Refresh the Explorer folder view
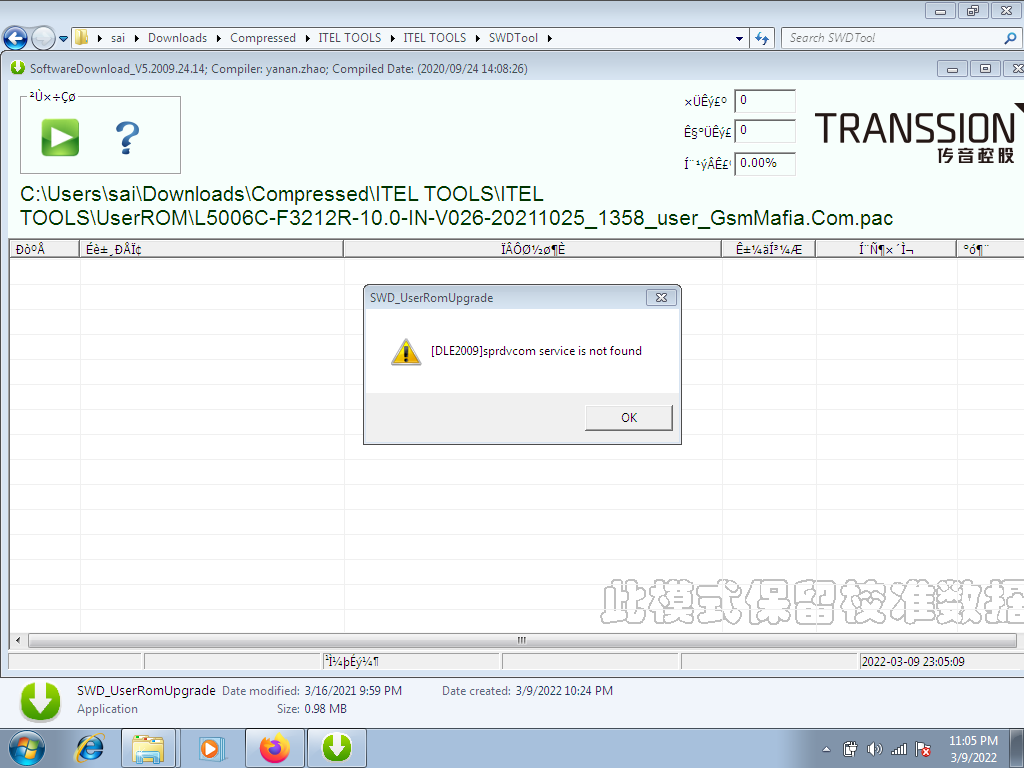Image resolution: width=1024 pixels, height=768 pixels. pyautogui.click(x=761, y=39)
